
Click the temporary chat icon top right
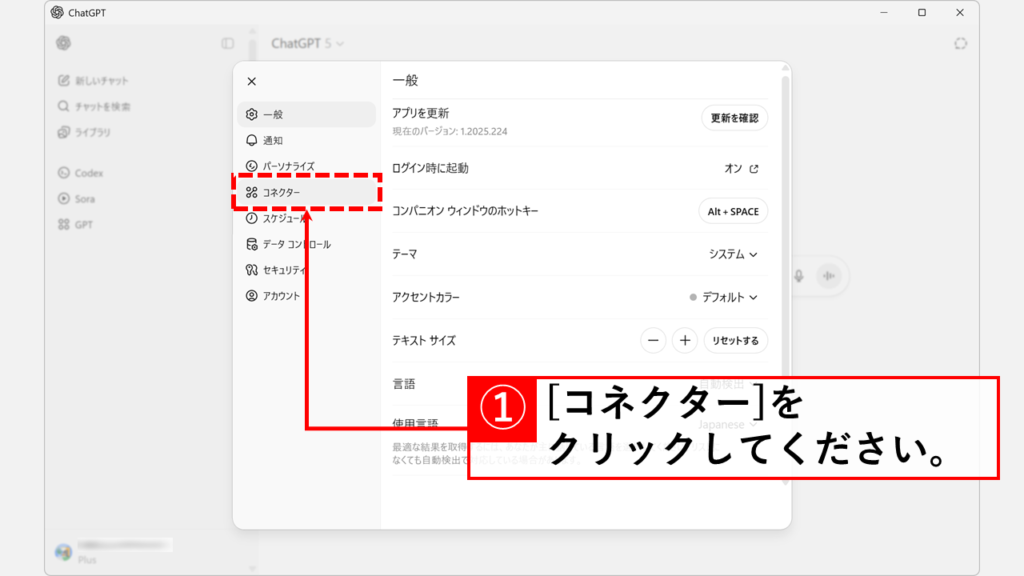(960, 44)
